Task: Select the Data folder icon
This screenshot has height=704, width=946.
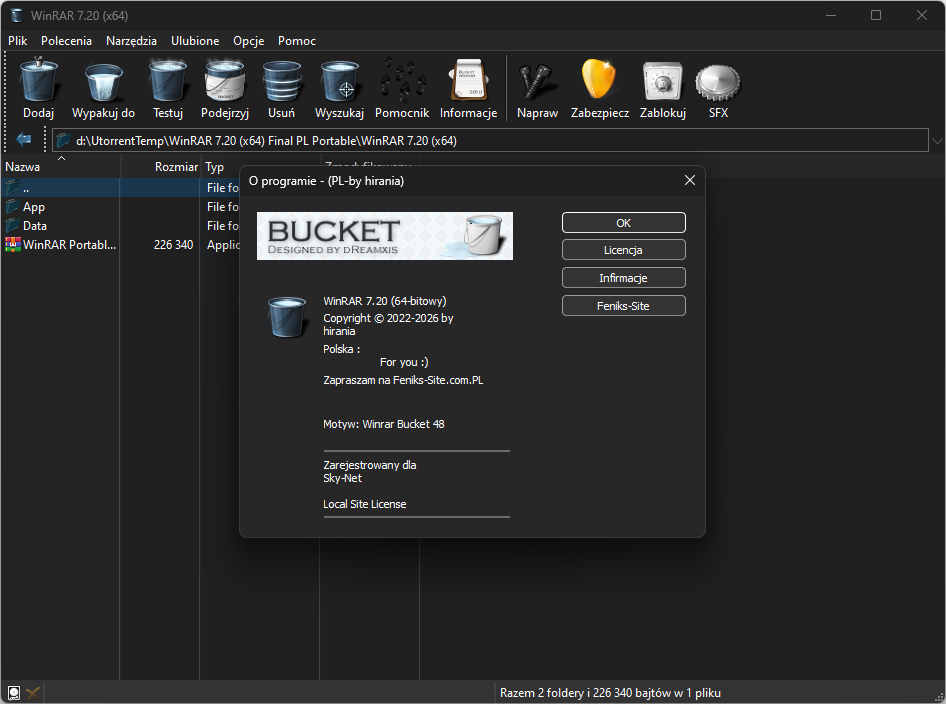Action: (x=13, y=226)
